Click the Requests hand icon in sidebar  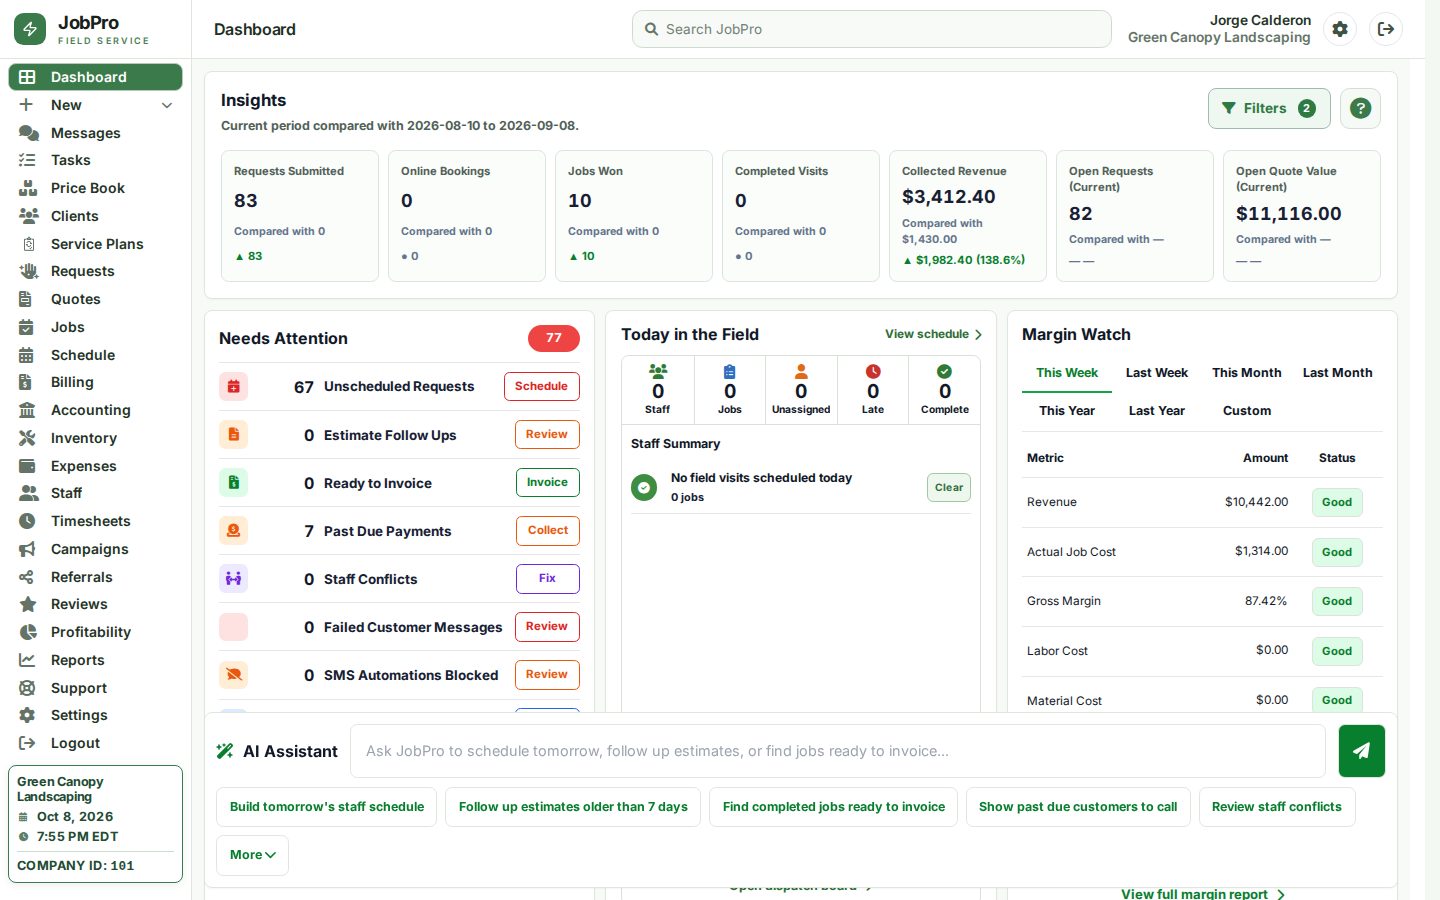(x=28, y=271)
